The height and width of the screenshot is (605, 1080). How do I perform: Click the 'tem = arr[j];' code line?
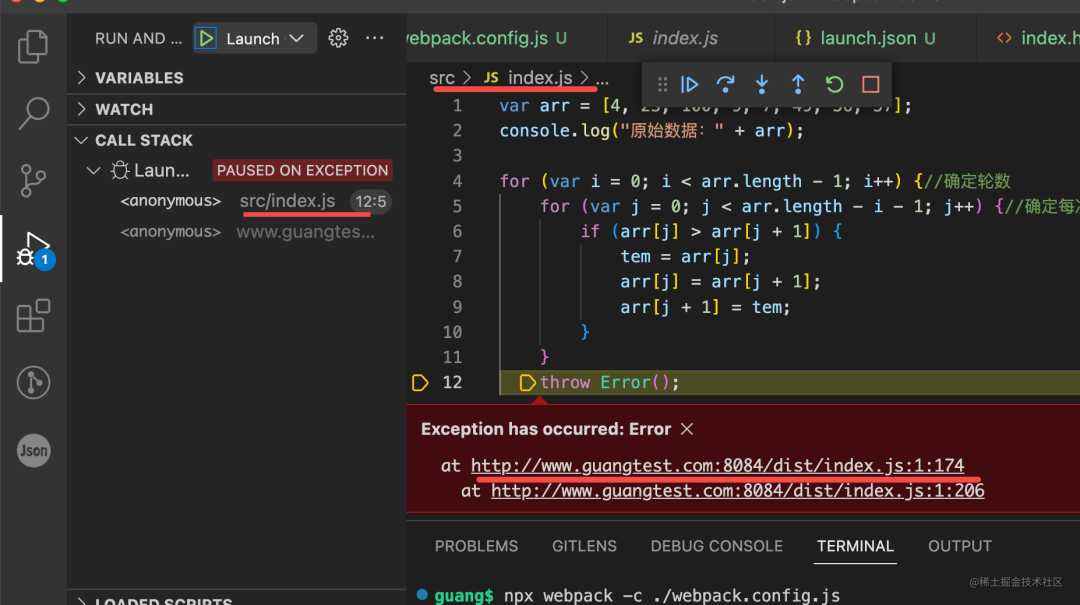[x=685, y=257]
